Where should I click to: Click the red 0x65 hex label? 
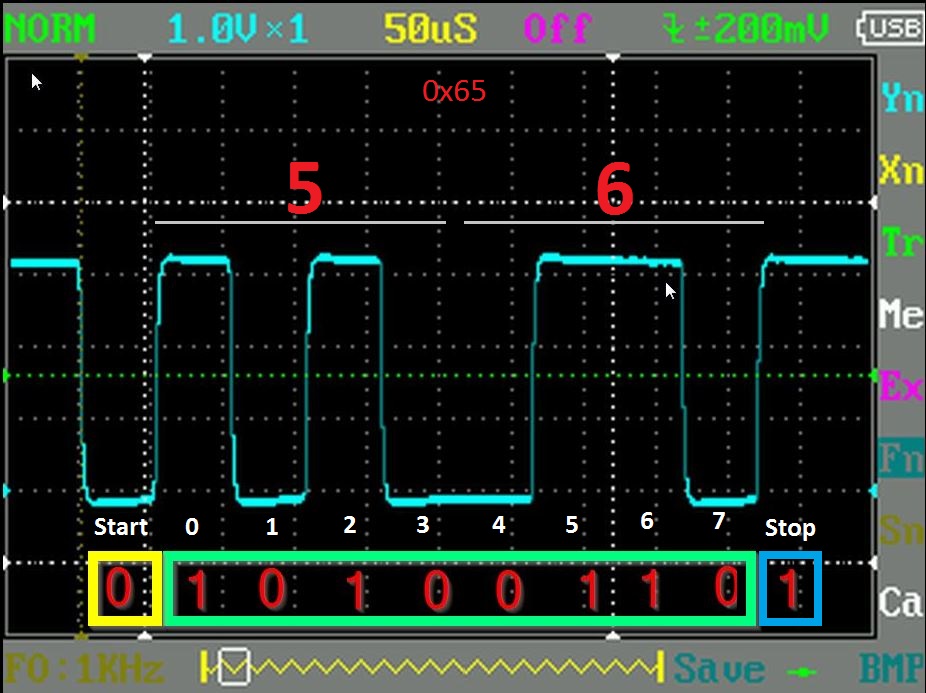point(454,91)
